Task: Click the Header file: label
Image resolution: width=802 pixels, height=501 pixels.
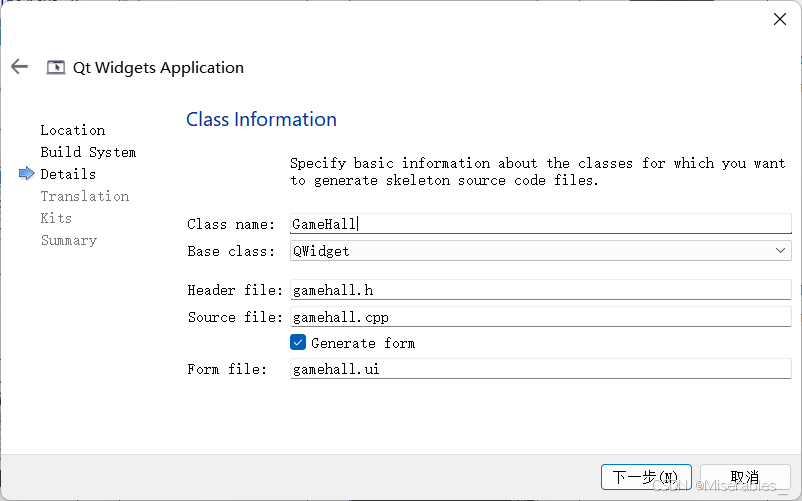Action: (235, 290)
